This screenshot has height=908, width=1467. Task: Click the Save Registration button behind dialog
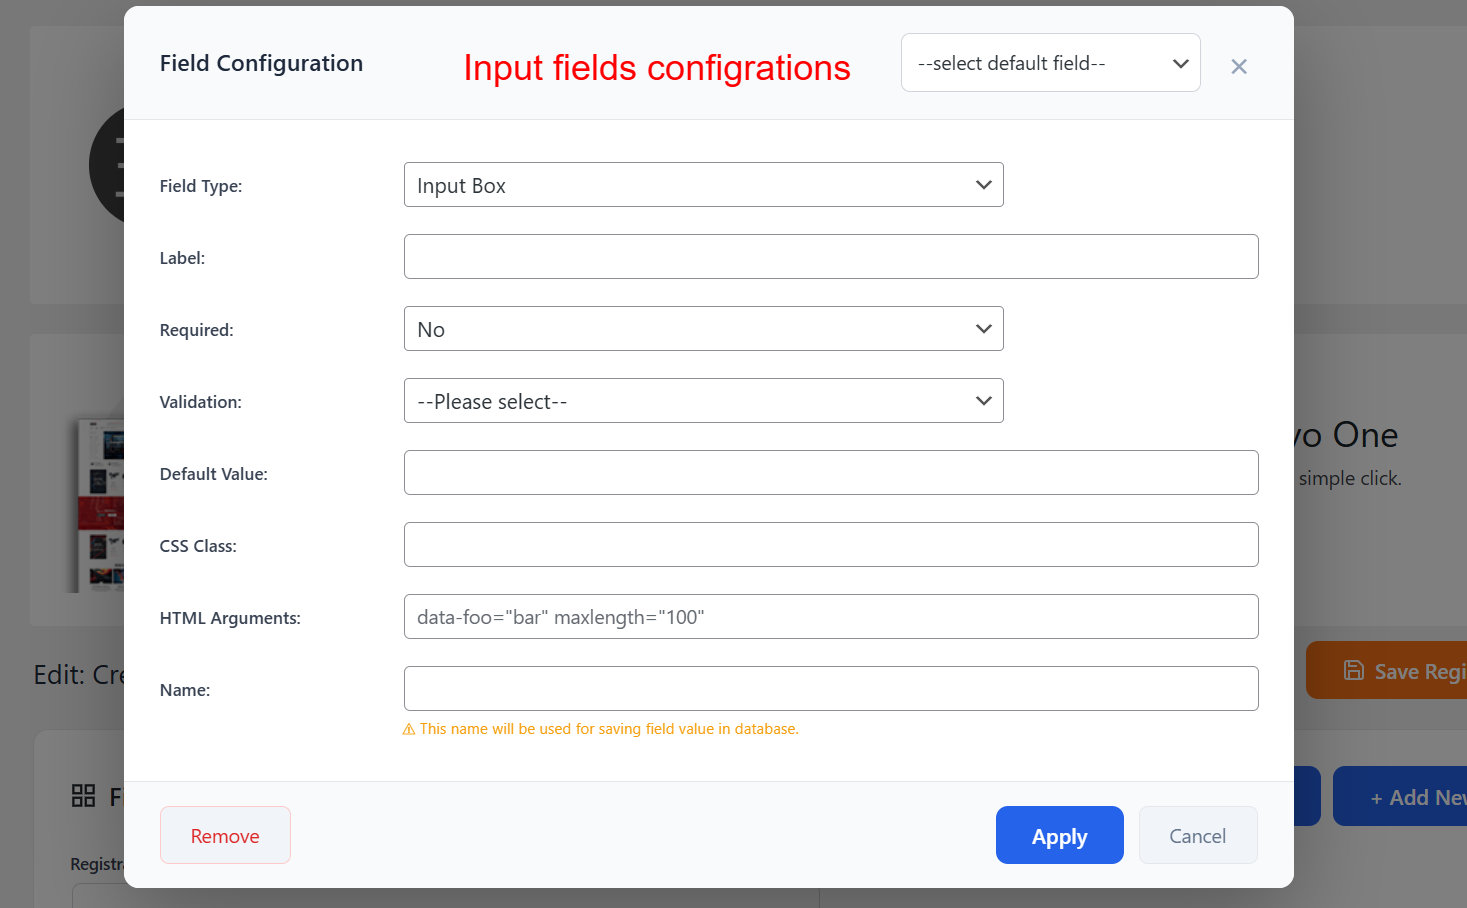pyautogui.click(x=1386, y=670)
